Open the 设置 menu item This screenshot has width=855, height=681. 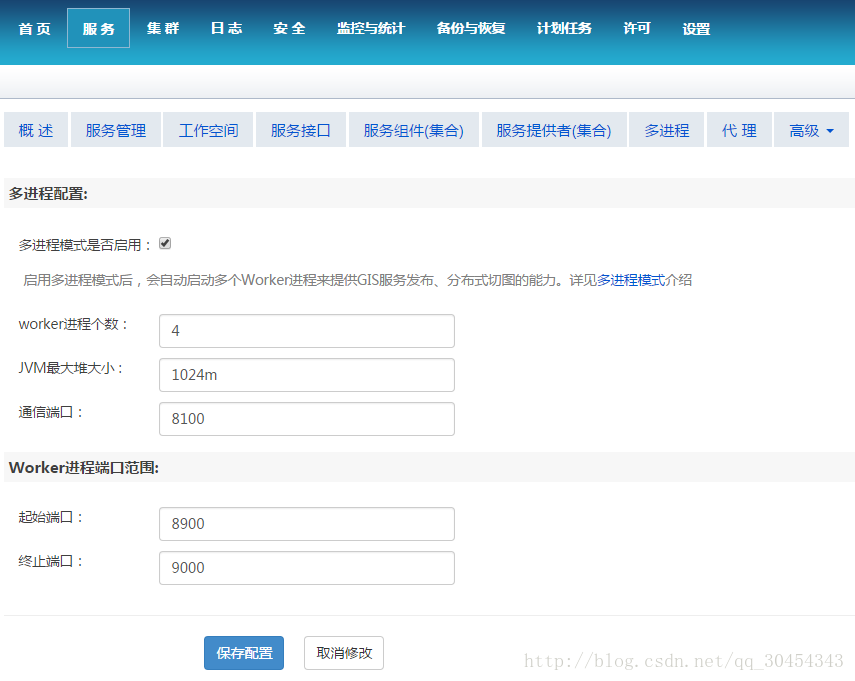click(696, 28)
